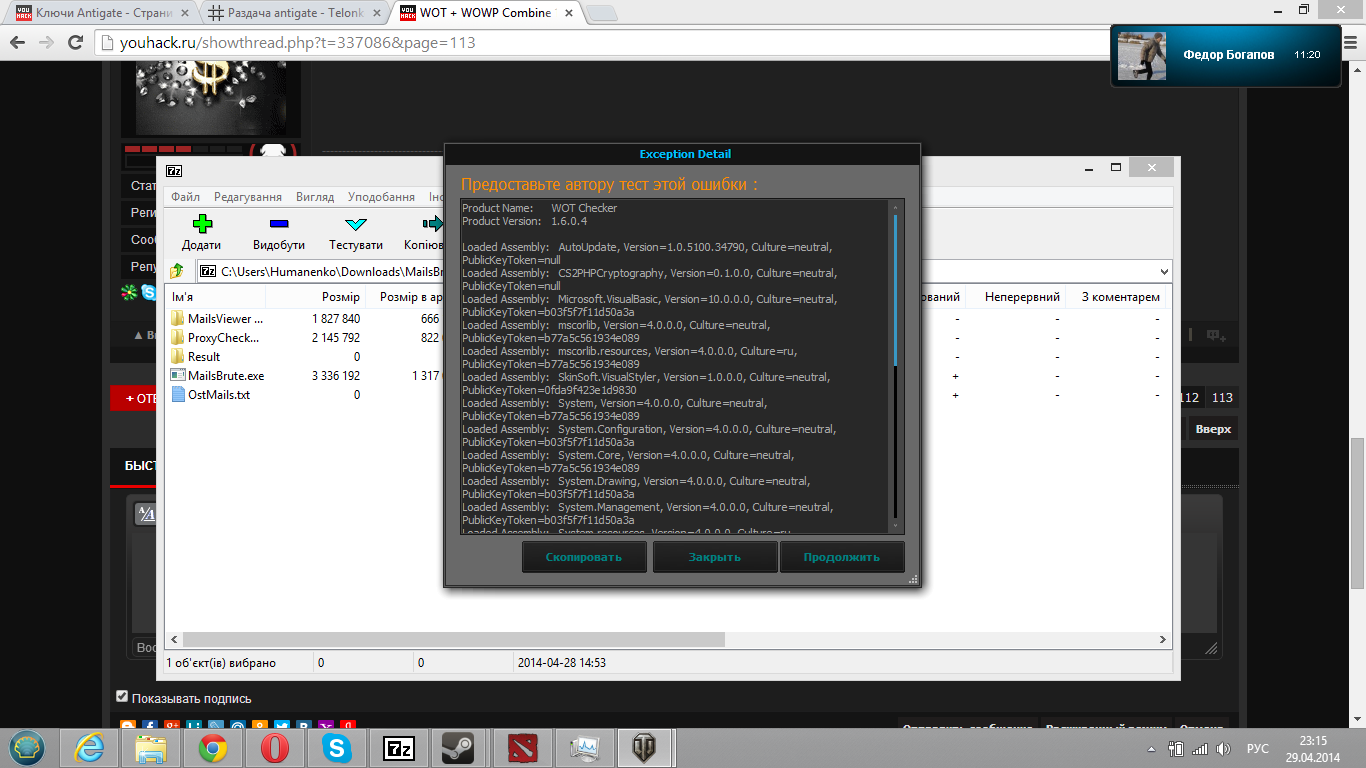Click the 7z icon in 7-Zip title bar

click(174, 170)
